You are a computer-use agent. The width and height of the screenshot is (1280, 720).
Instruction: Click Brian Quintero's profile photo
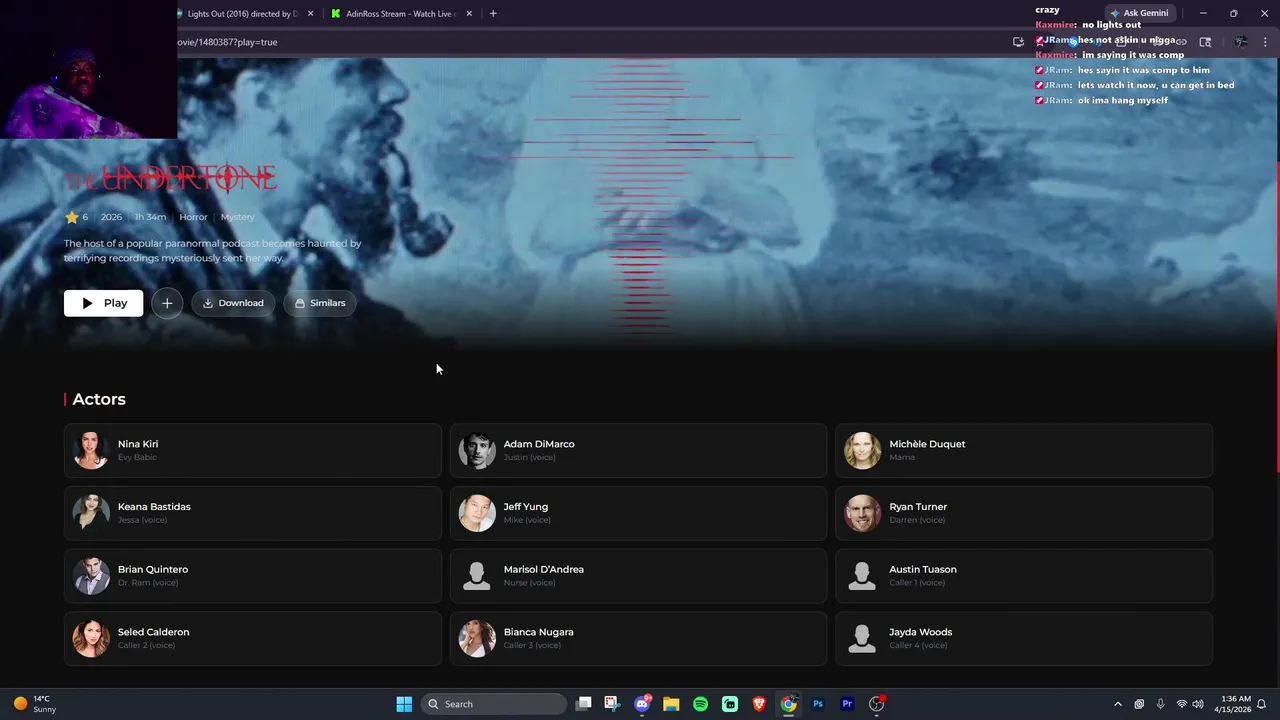tap(91, 576)
